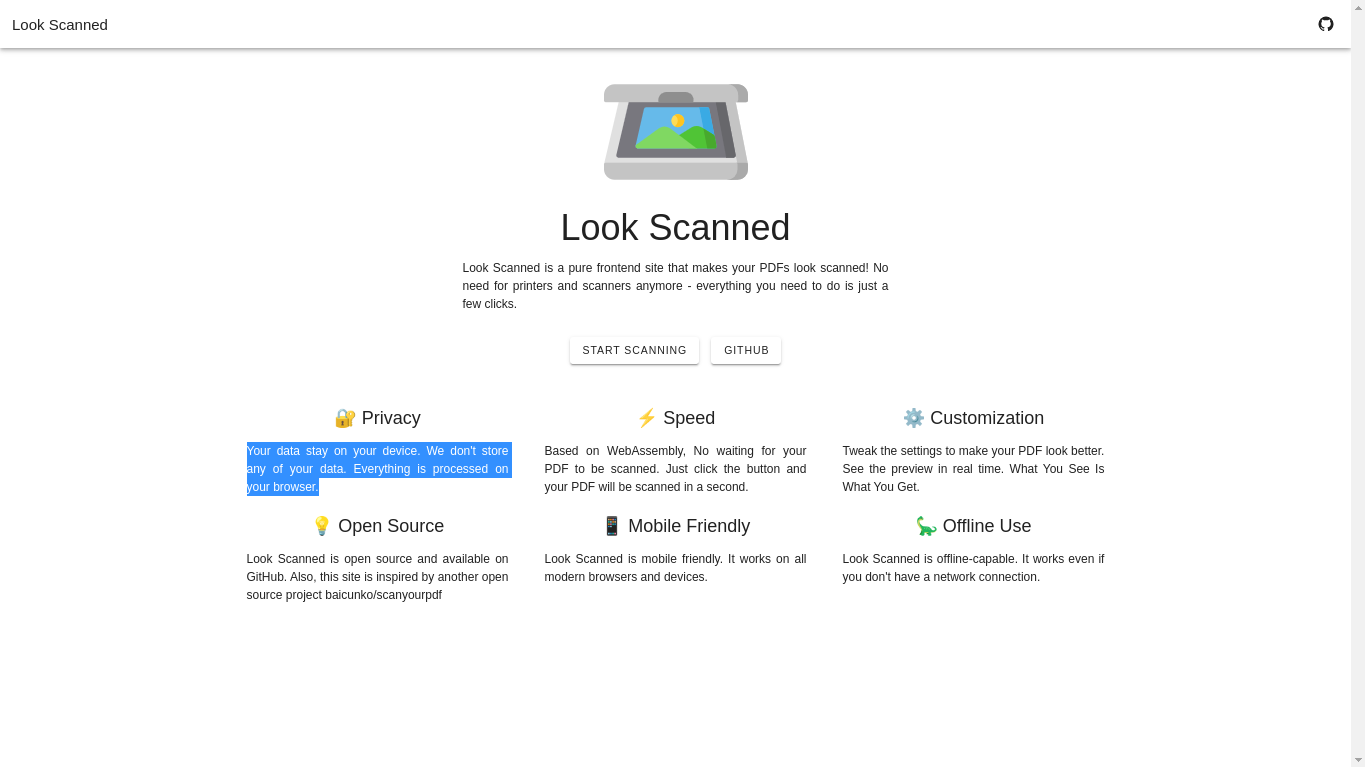Click the padlock icon beside Privacy
This screenshot has width=1365, height=767.
pos(346,418)
